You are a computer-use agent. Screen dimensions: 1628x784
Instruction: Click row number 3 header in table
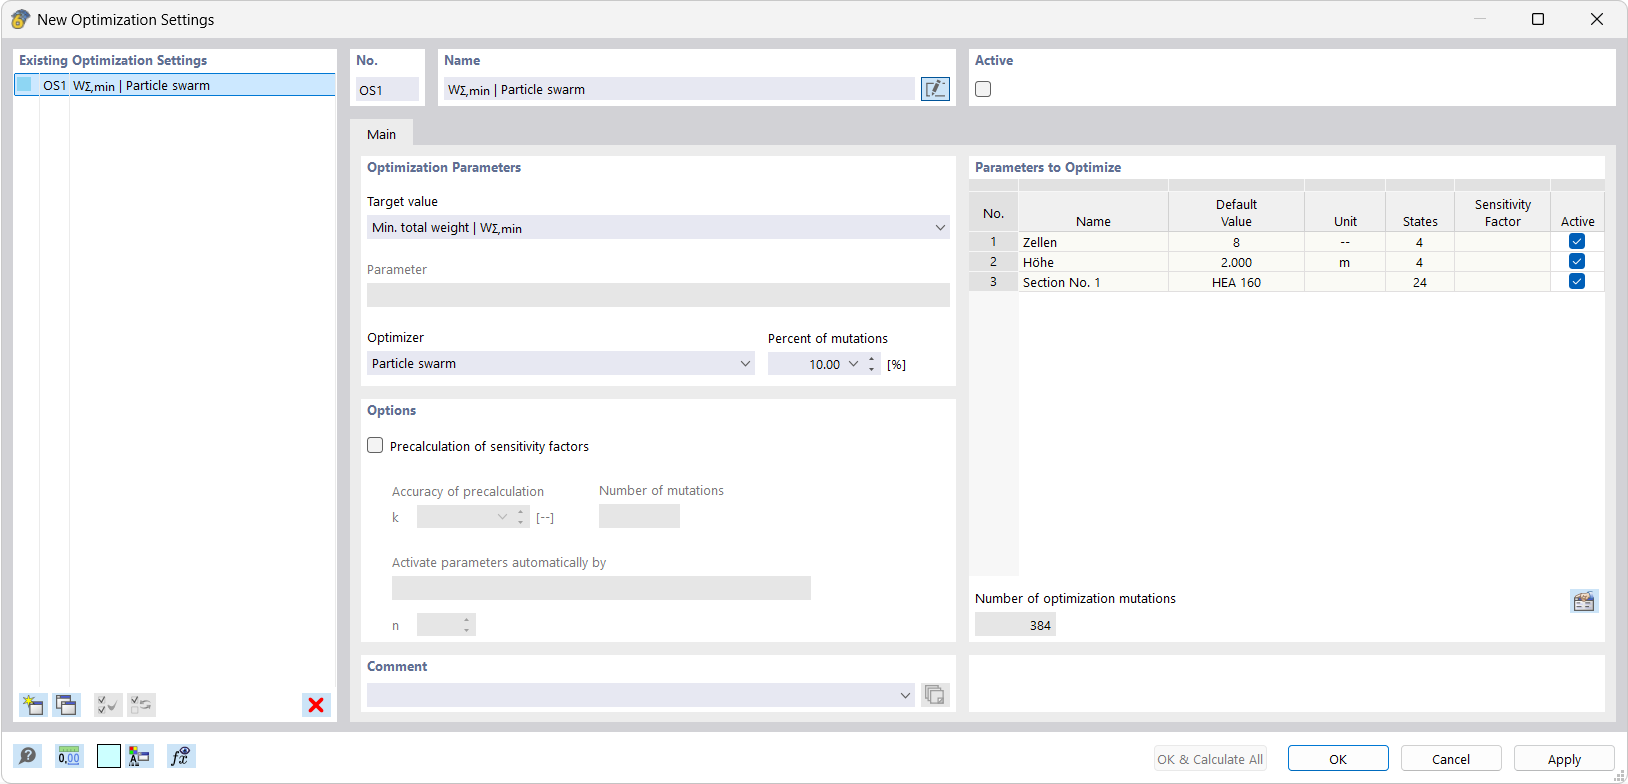tap(993, 282)
